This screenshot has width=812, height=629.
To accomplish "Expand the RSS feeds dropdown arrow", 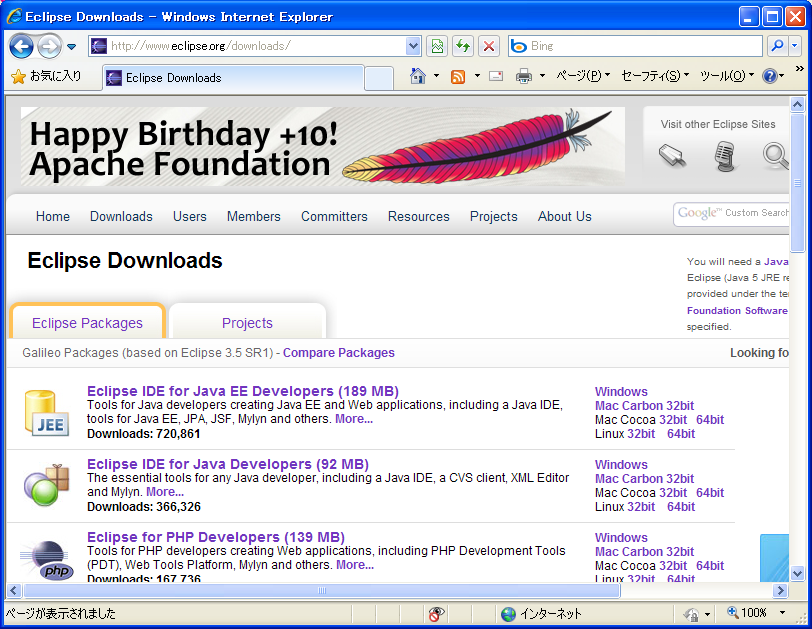I will point(477,76).
